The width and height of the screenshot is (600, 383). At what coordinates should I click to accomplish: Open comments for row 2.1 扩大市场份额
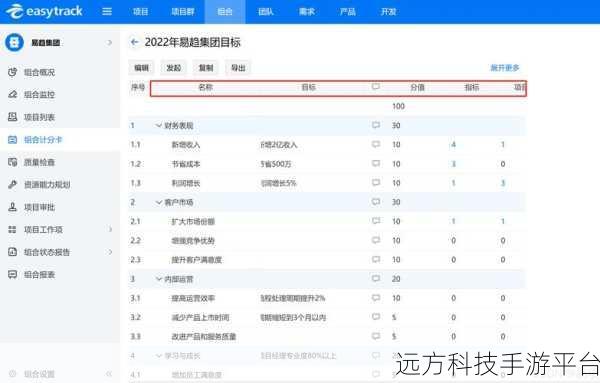(376, 221)
